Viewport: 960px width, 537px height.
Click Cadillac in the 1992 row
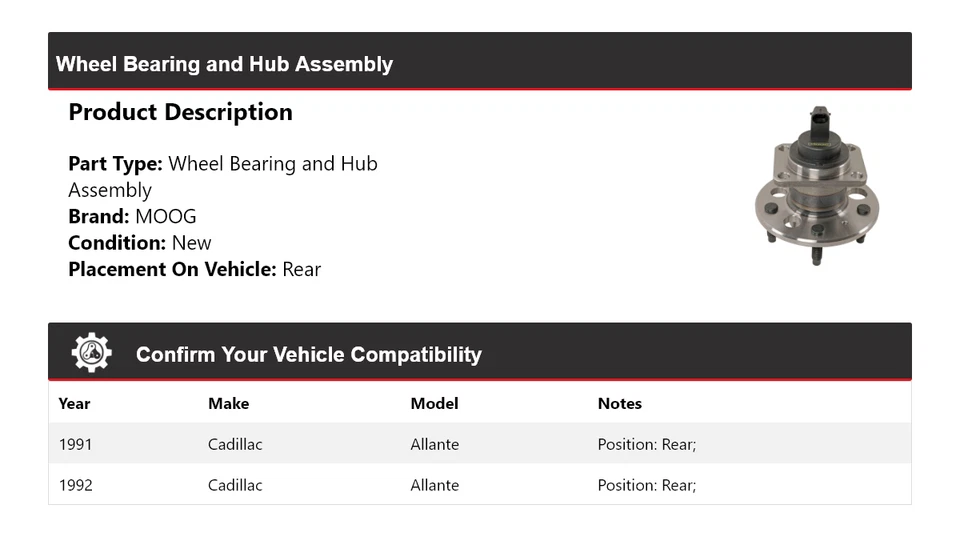[x=235, y=485]
